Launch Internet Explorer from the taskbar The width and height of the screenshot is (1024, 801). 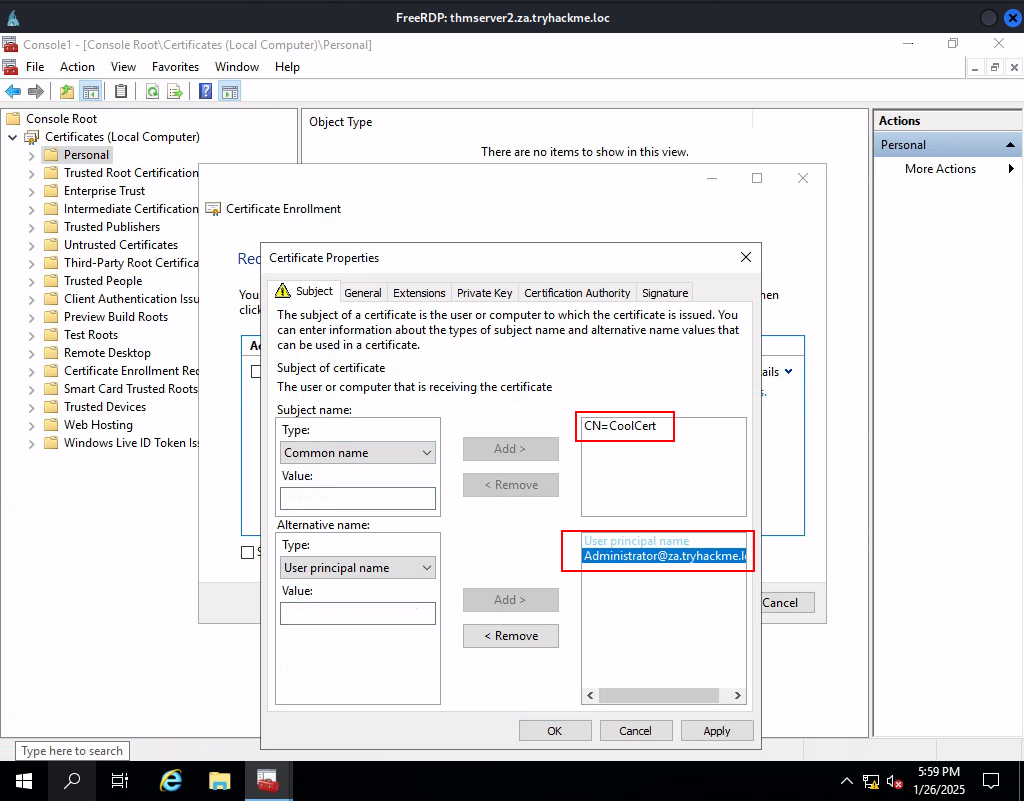click(x=171, y=781)
